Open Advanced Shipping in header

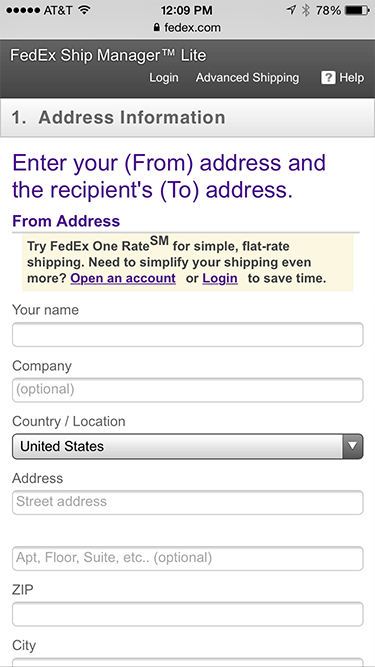247,78
